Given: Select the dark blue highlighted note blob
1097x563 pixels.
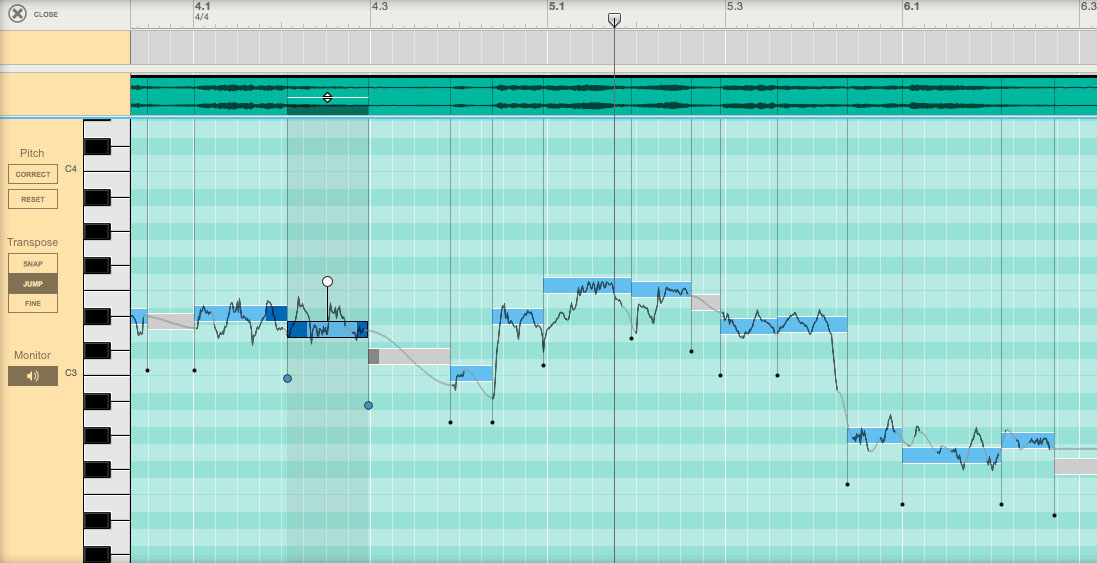Looking at the screenshot, I should (327, 329).
